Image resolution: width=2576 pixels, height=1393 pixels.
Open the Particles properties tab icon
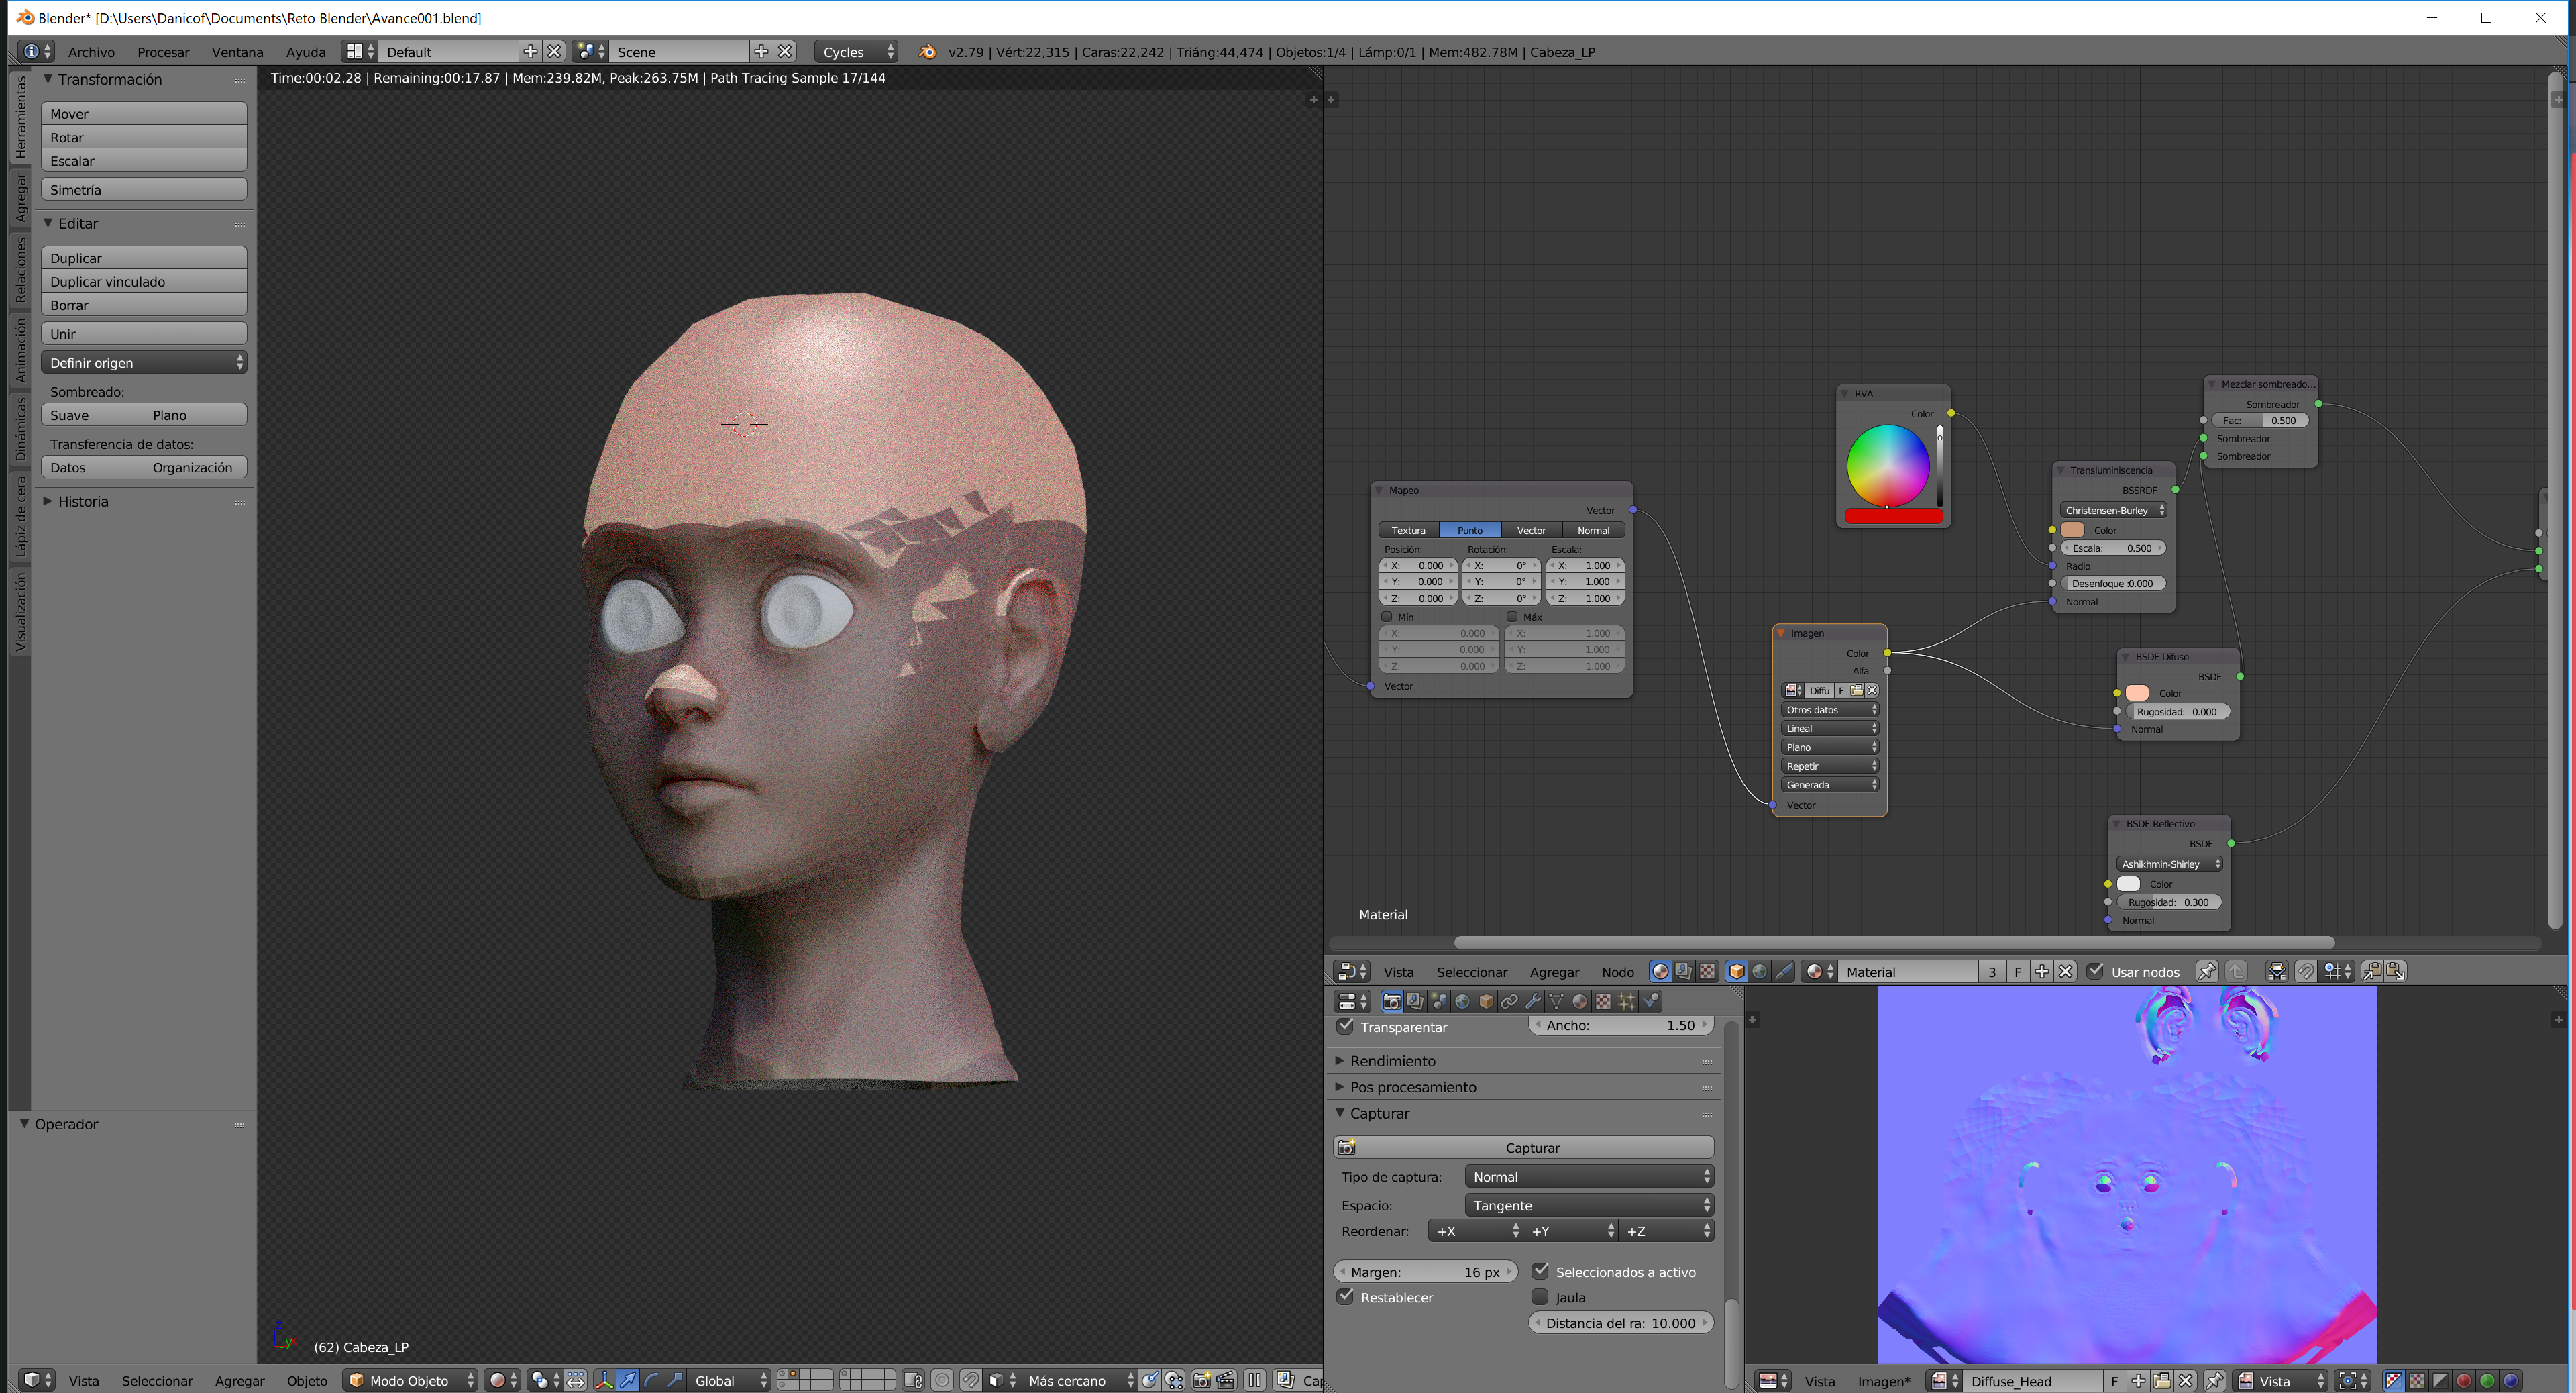pyautogui.click(x=1627, y=1001)
